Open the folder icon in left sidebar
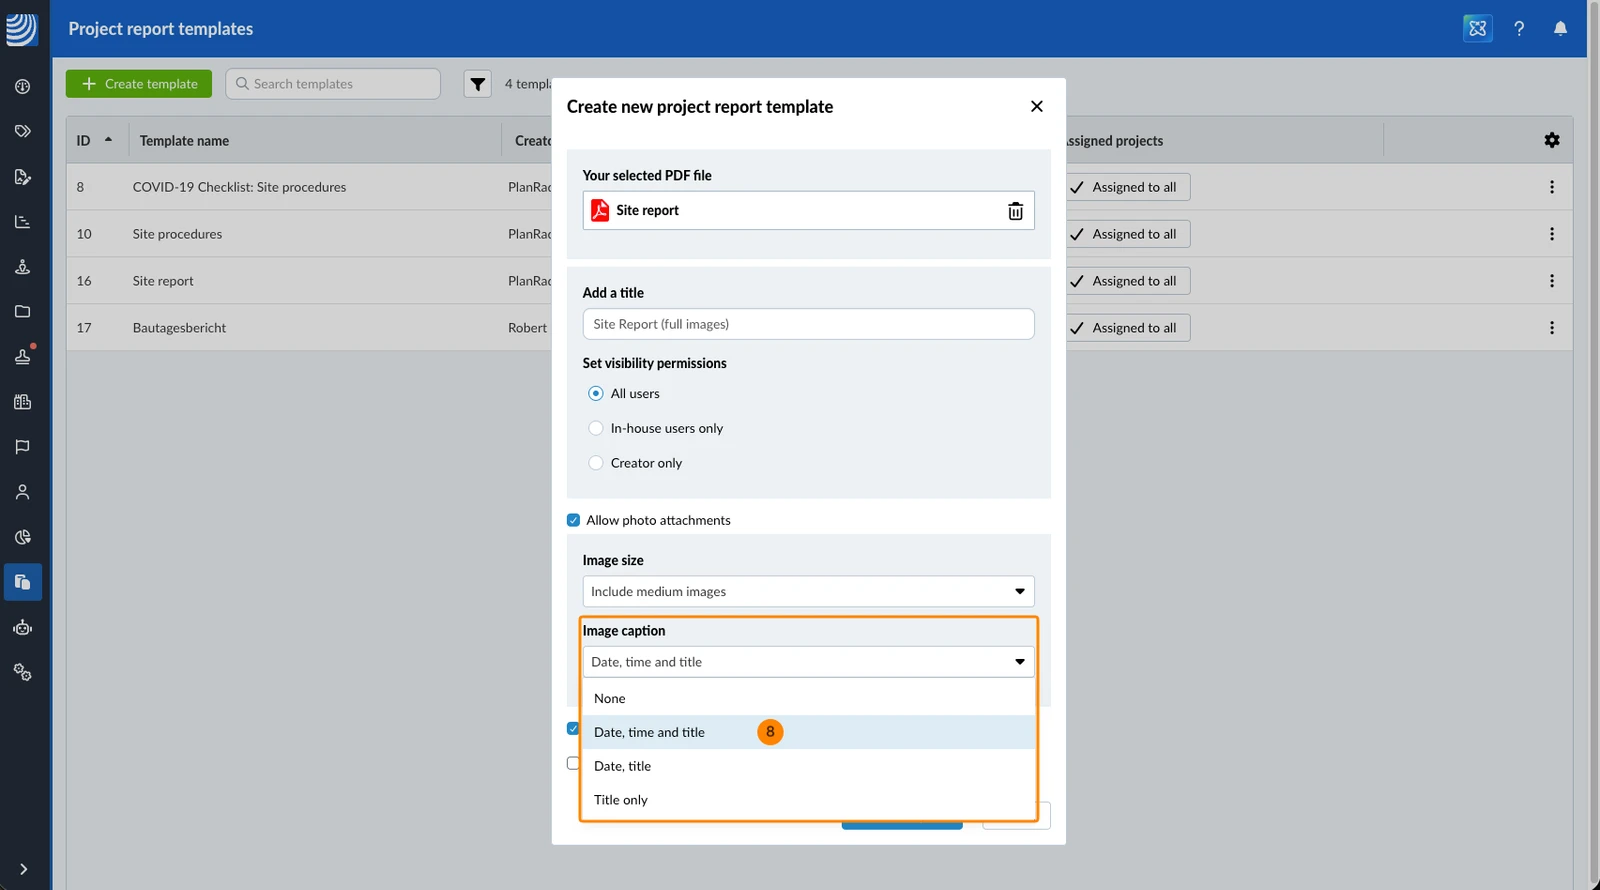The height and width of the screenshot is (890, 1600). [22, 312]
